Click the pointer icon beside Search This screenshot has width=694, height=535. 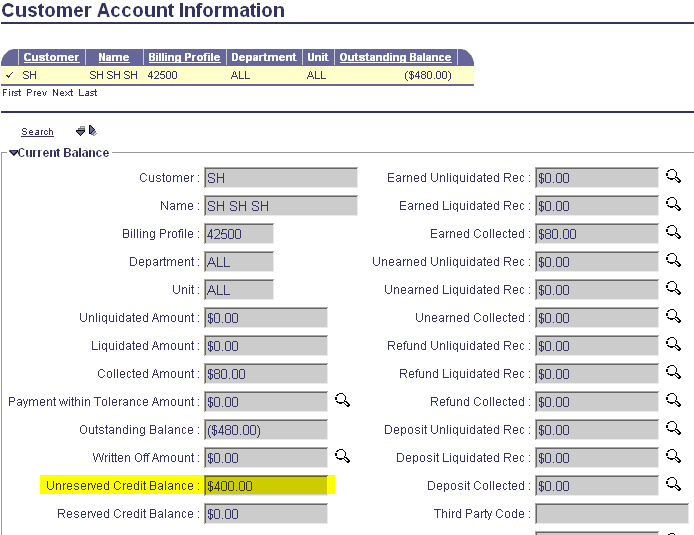[93, 131]
